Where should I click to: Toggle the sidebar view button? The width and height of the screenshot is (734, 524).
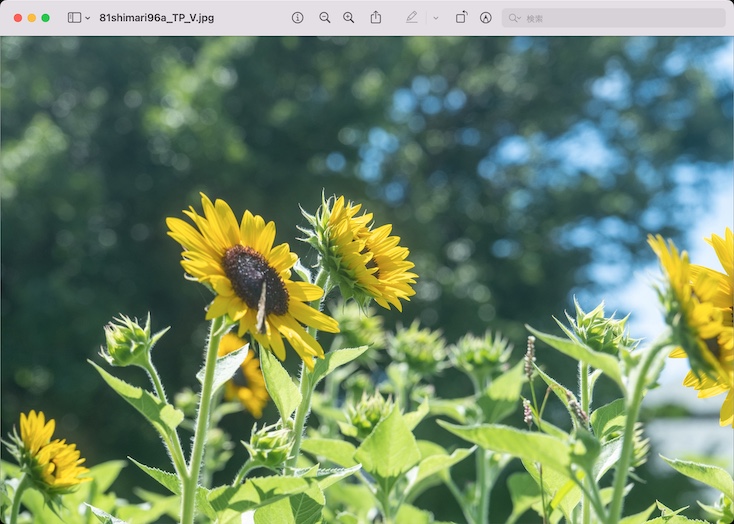(x=74, y=18)
